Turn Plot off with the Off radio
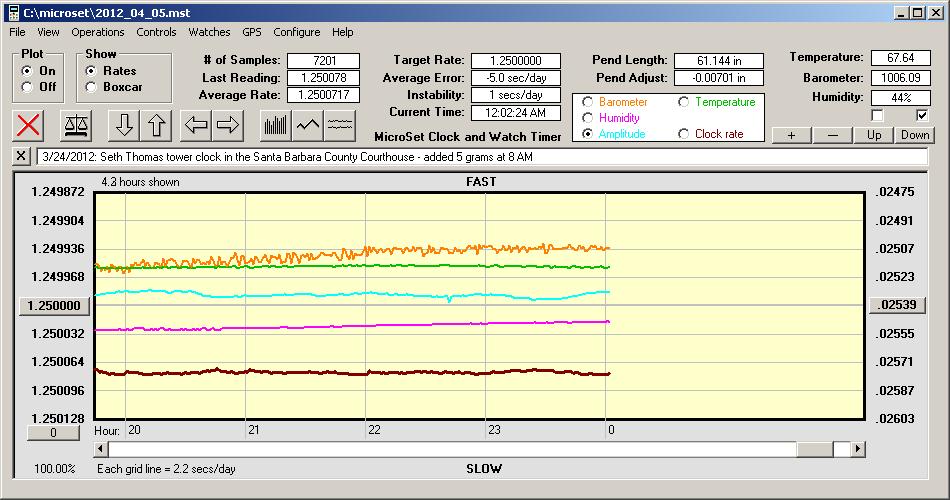Screen dimensions: 950x500 (27, 87)
